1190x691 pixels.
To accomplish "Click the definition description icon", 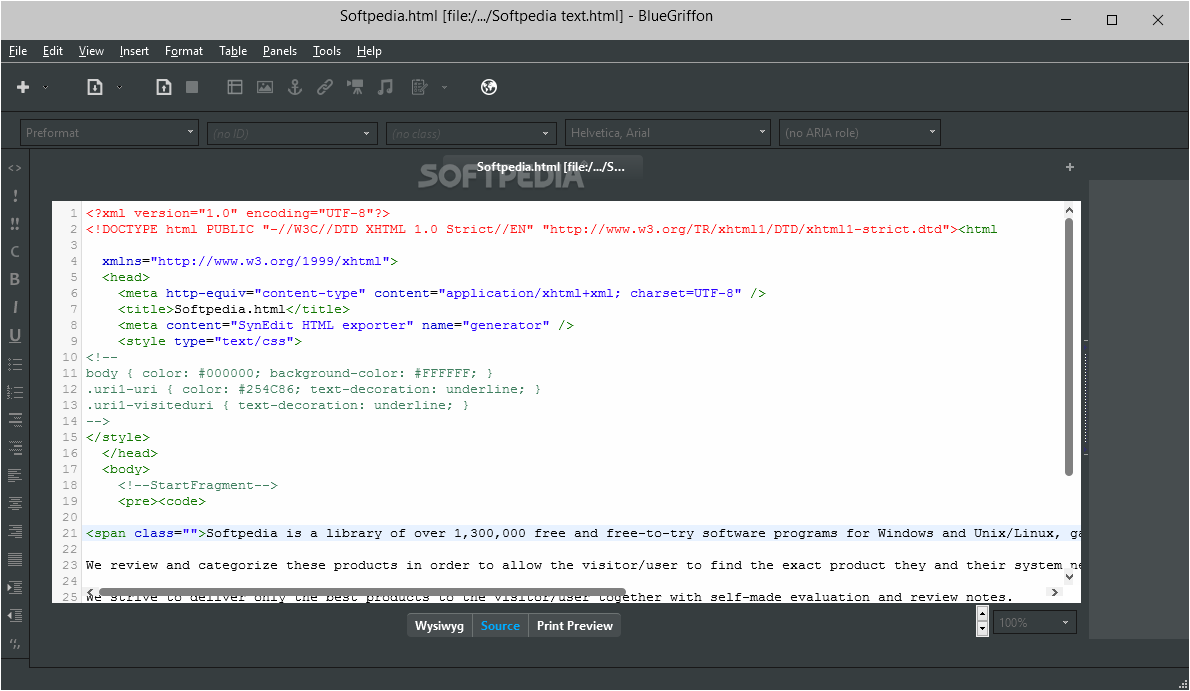I will 14,448.
